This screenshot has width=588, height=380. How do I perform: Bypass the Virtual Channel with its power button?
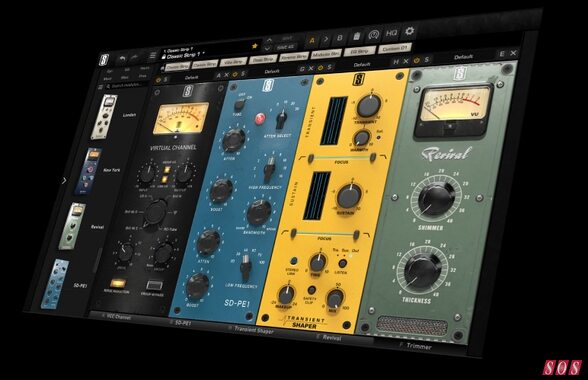pos(158,80)
